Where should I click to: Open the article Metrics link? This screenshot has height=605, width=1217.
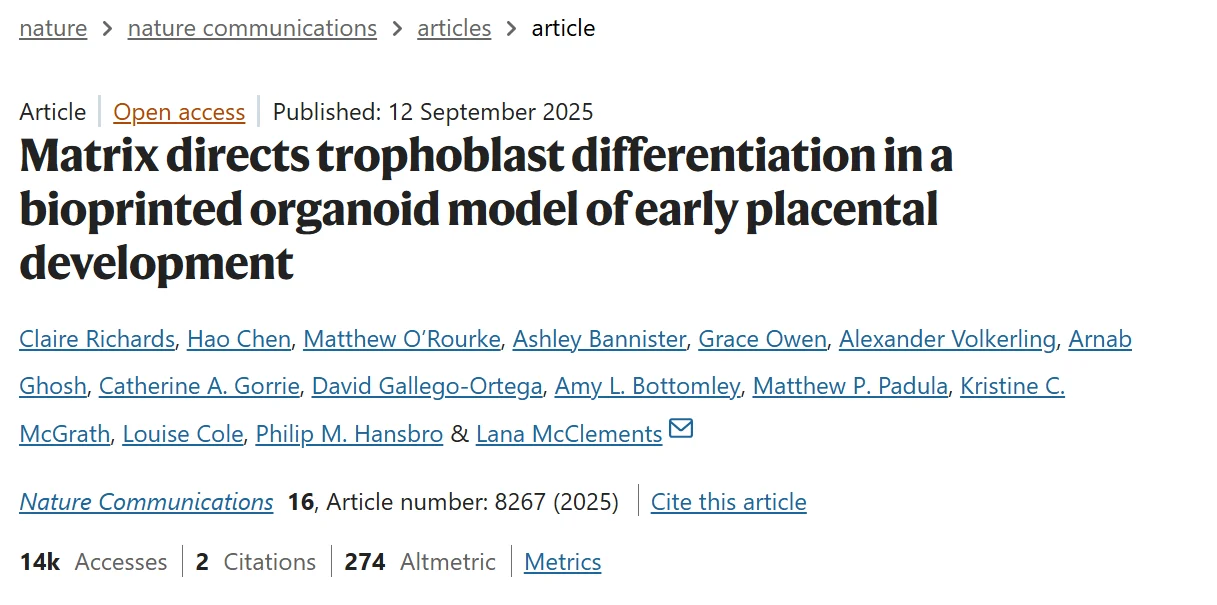tap(562, 562)
